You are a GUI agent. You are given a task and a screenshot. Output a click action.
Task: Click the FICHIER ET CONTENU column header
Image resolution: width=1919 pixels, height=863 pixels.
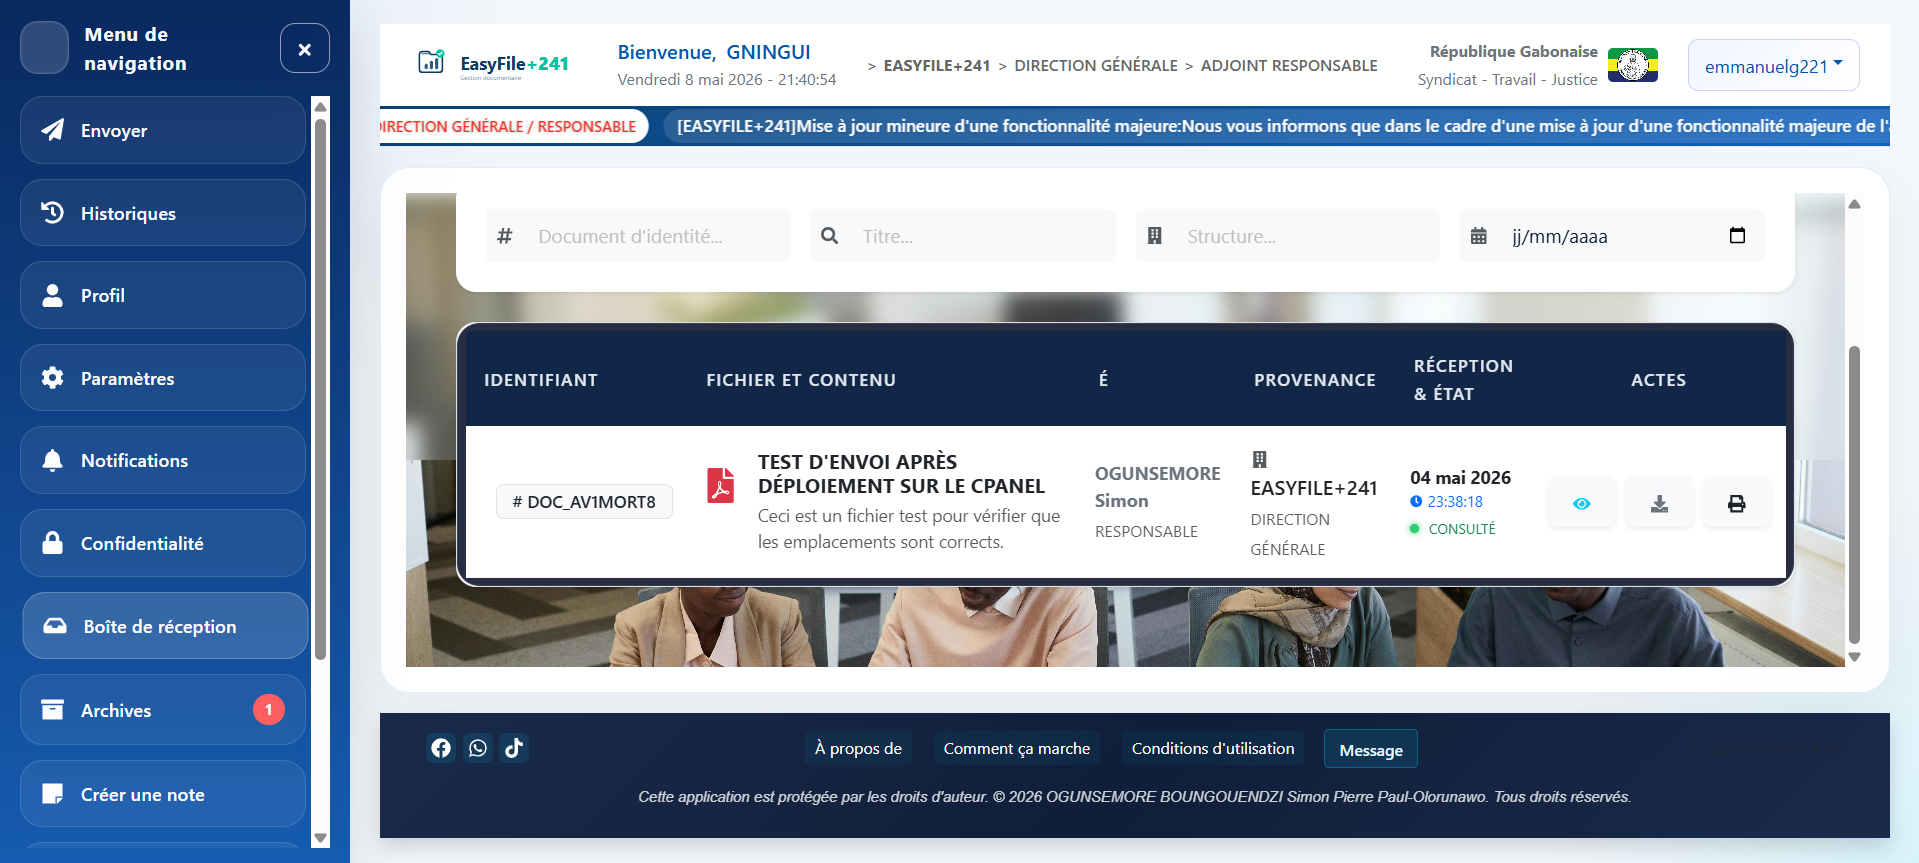(801, 380)
